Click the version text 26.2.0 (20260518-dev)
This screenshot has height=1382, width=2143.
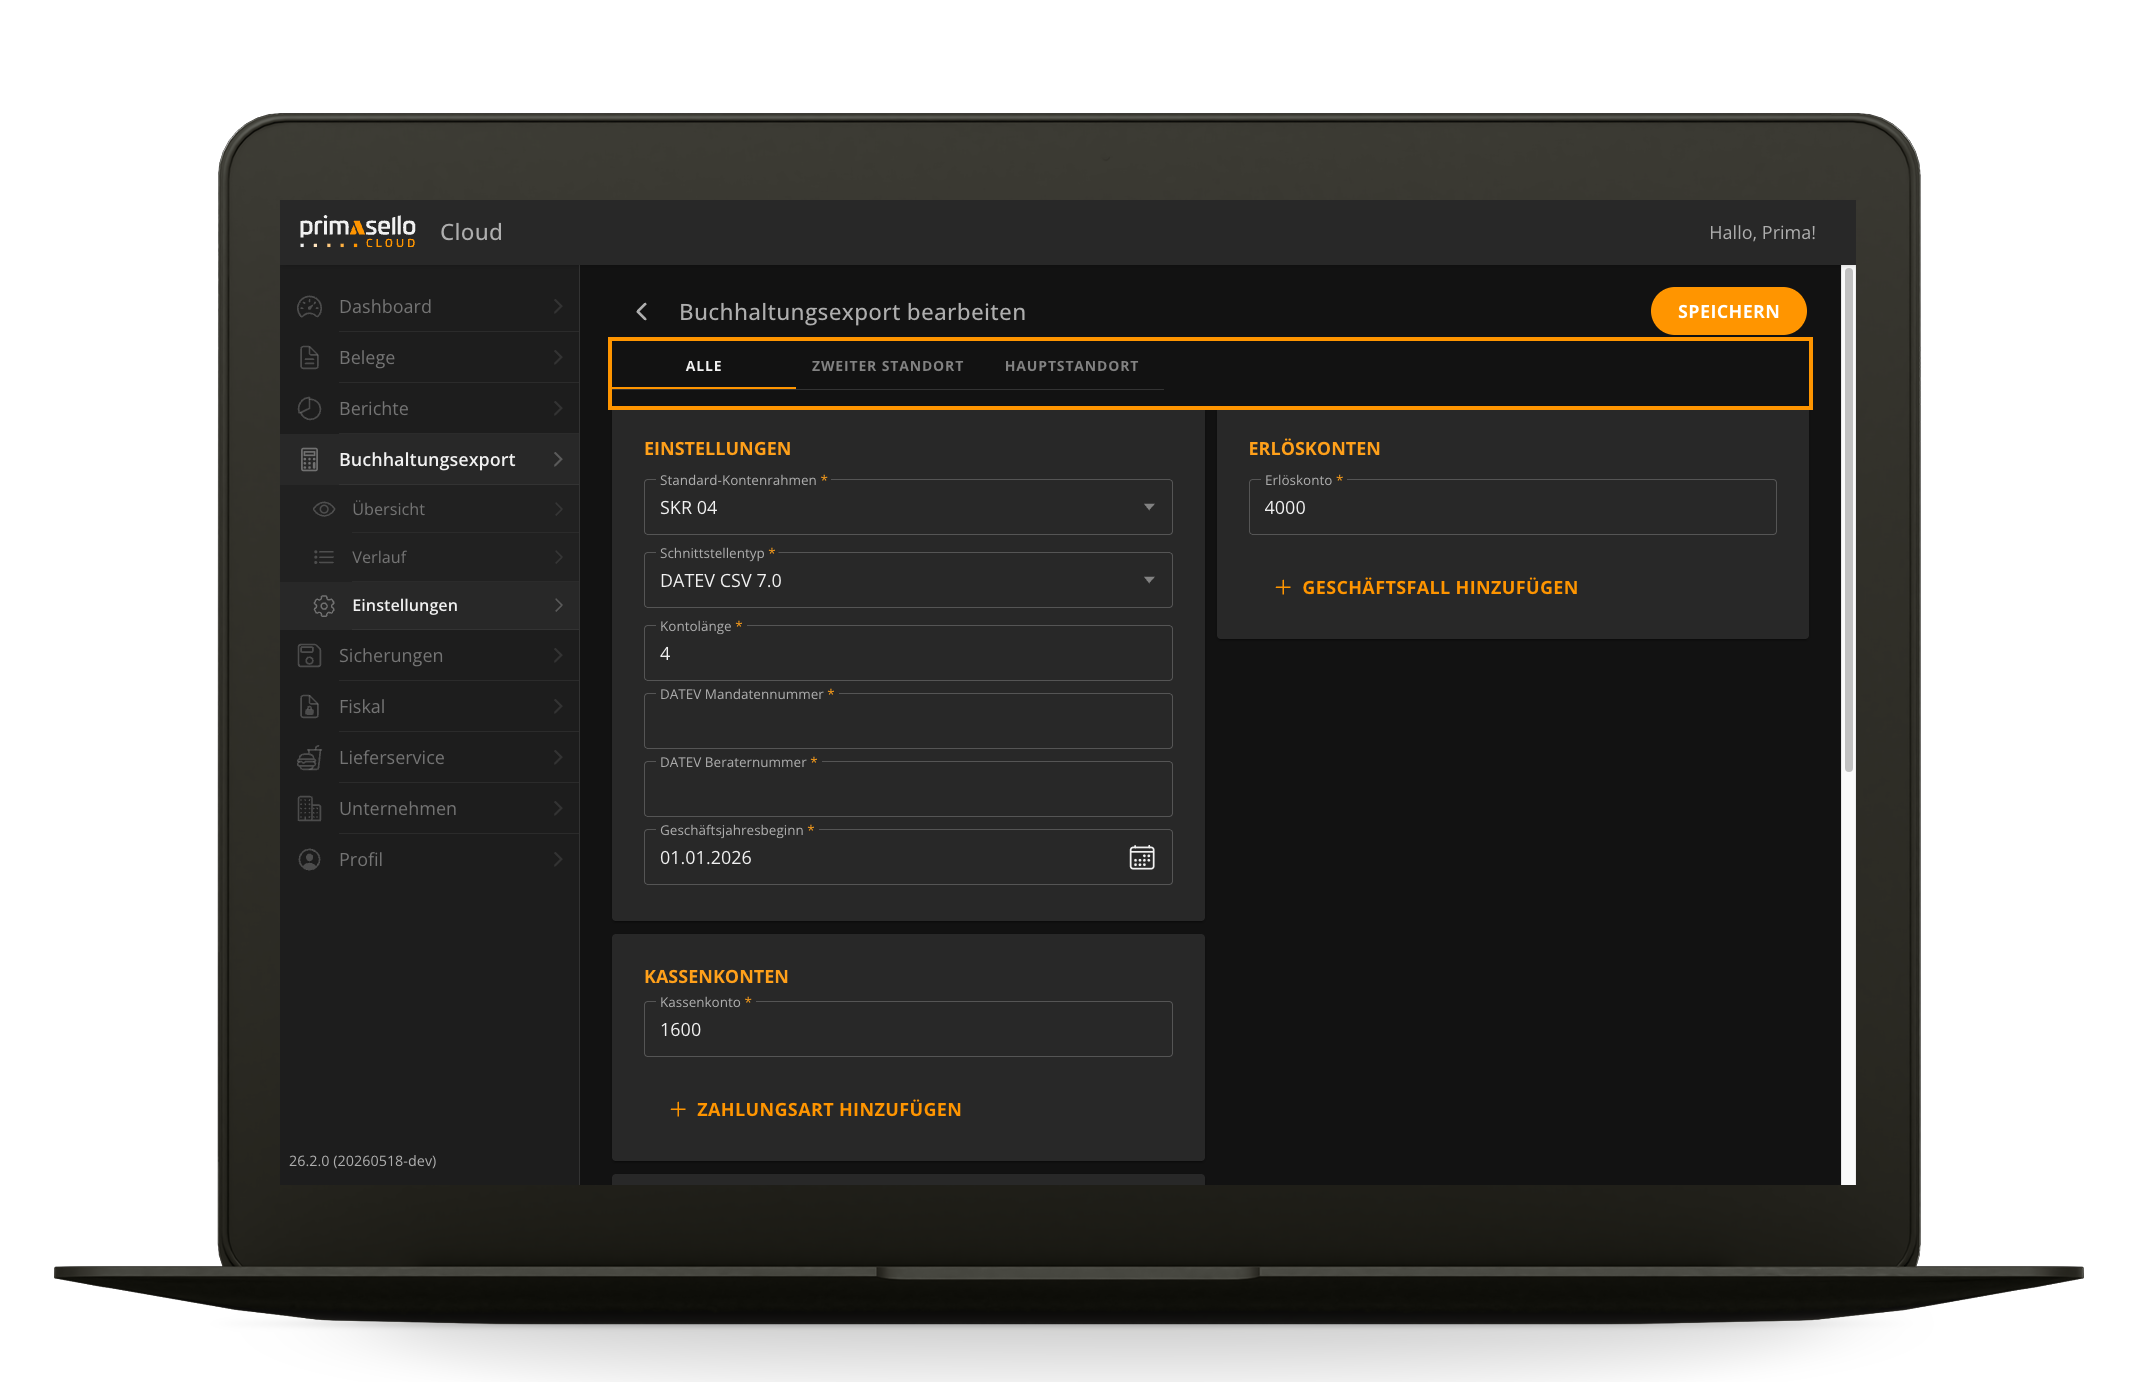tap(363, 1161)
